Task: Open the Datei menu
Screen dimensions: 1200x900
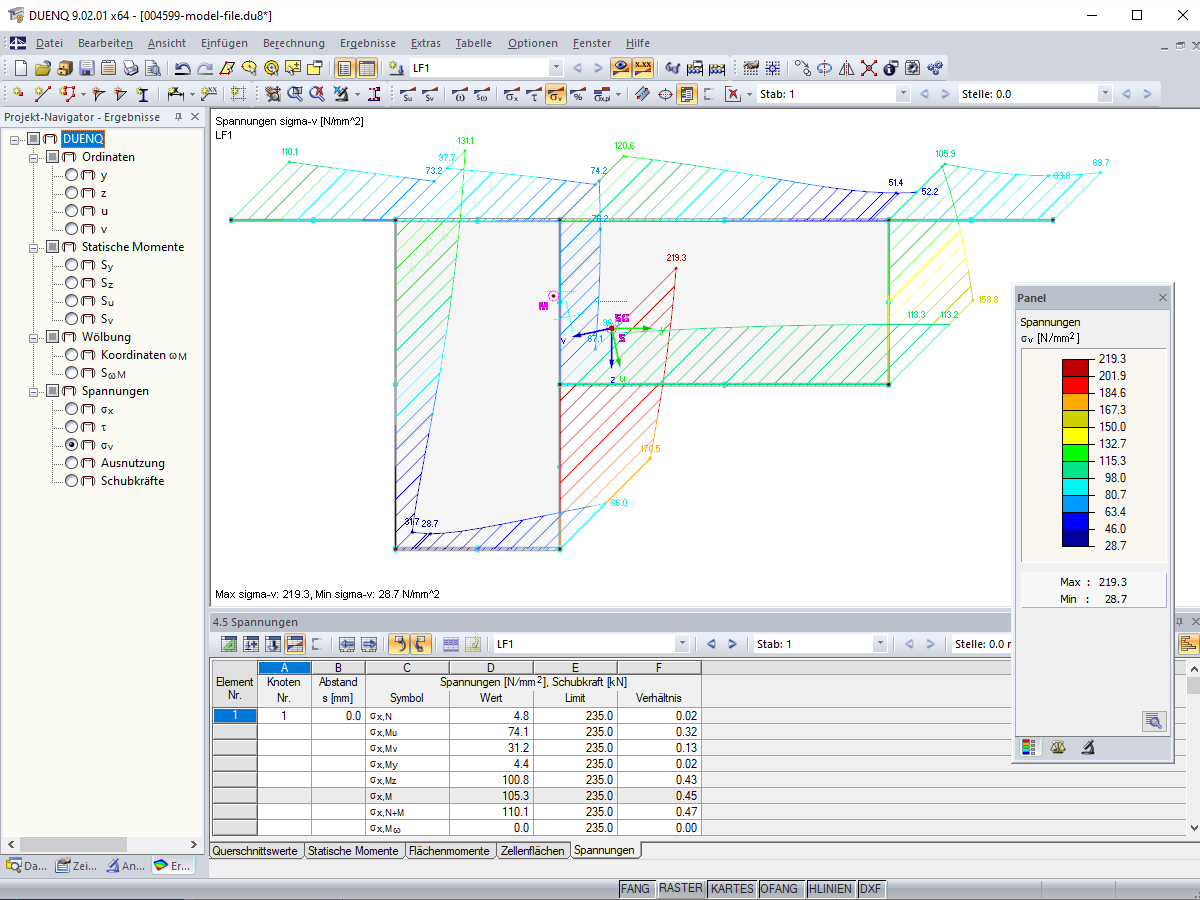Action: (49, 43)
